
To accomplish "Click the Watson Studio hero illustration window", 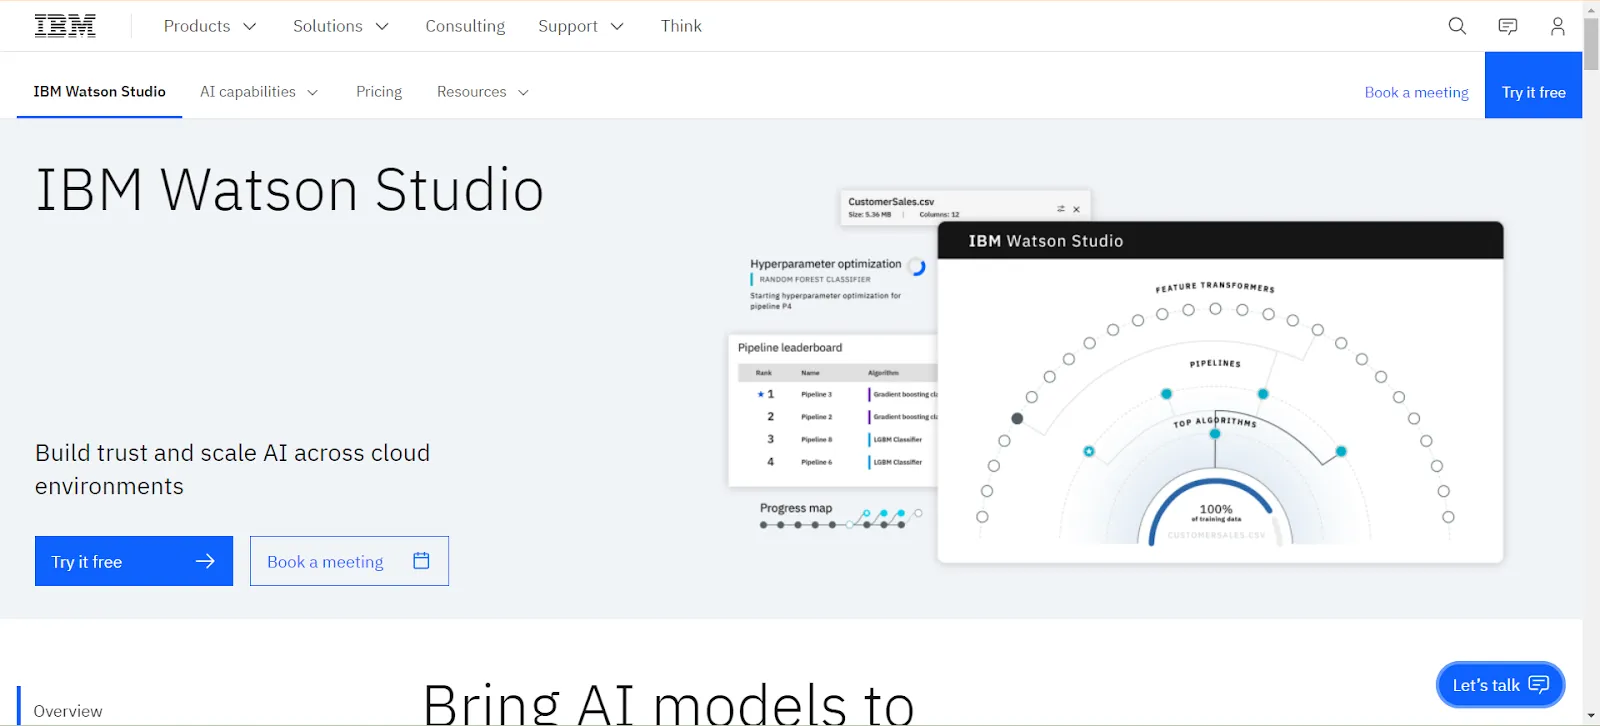I will (1220, 392).
